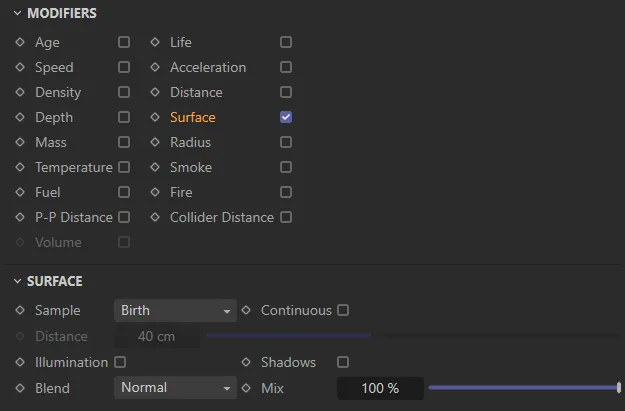Click the keyframe diamond beside Blend

click(20, 387)
